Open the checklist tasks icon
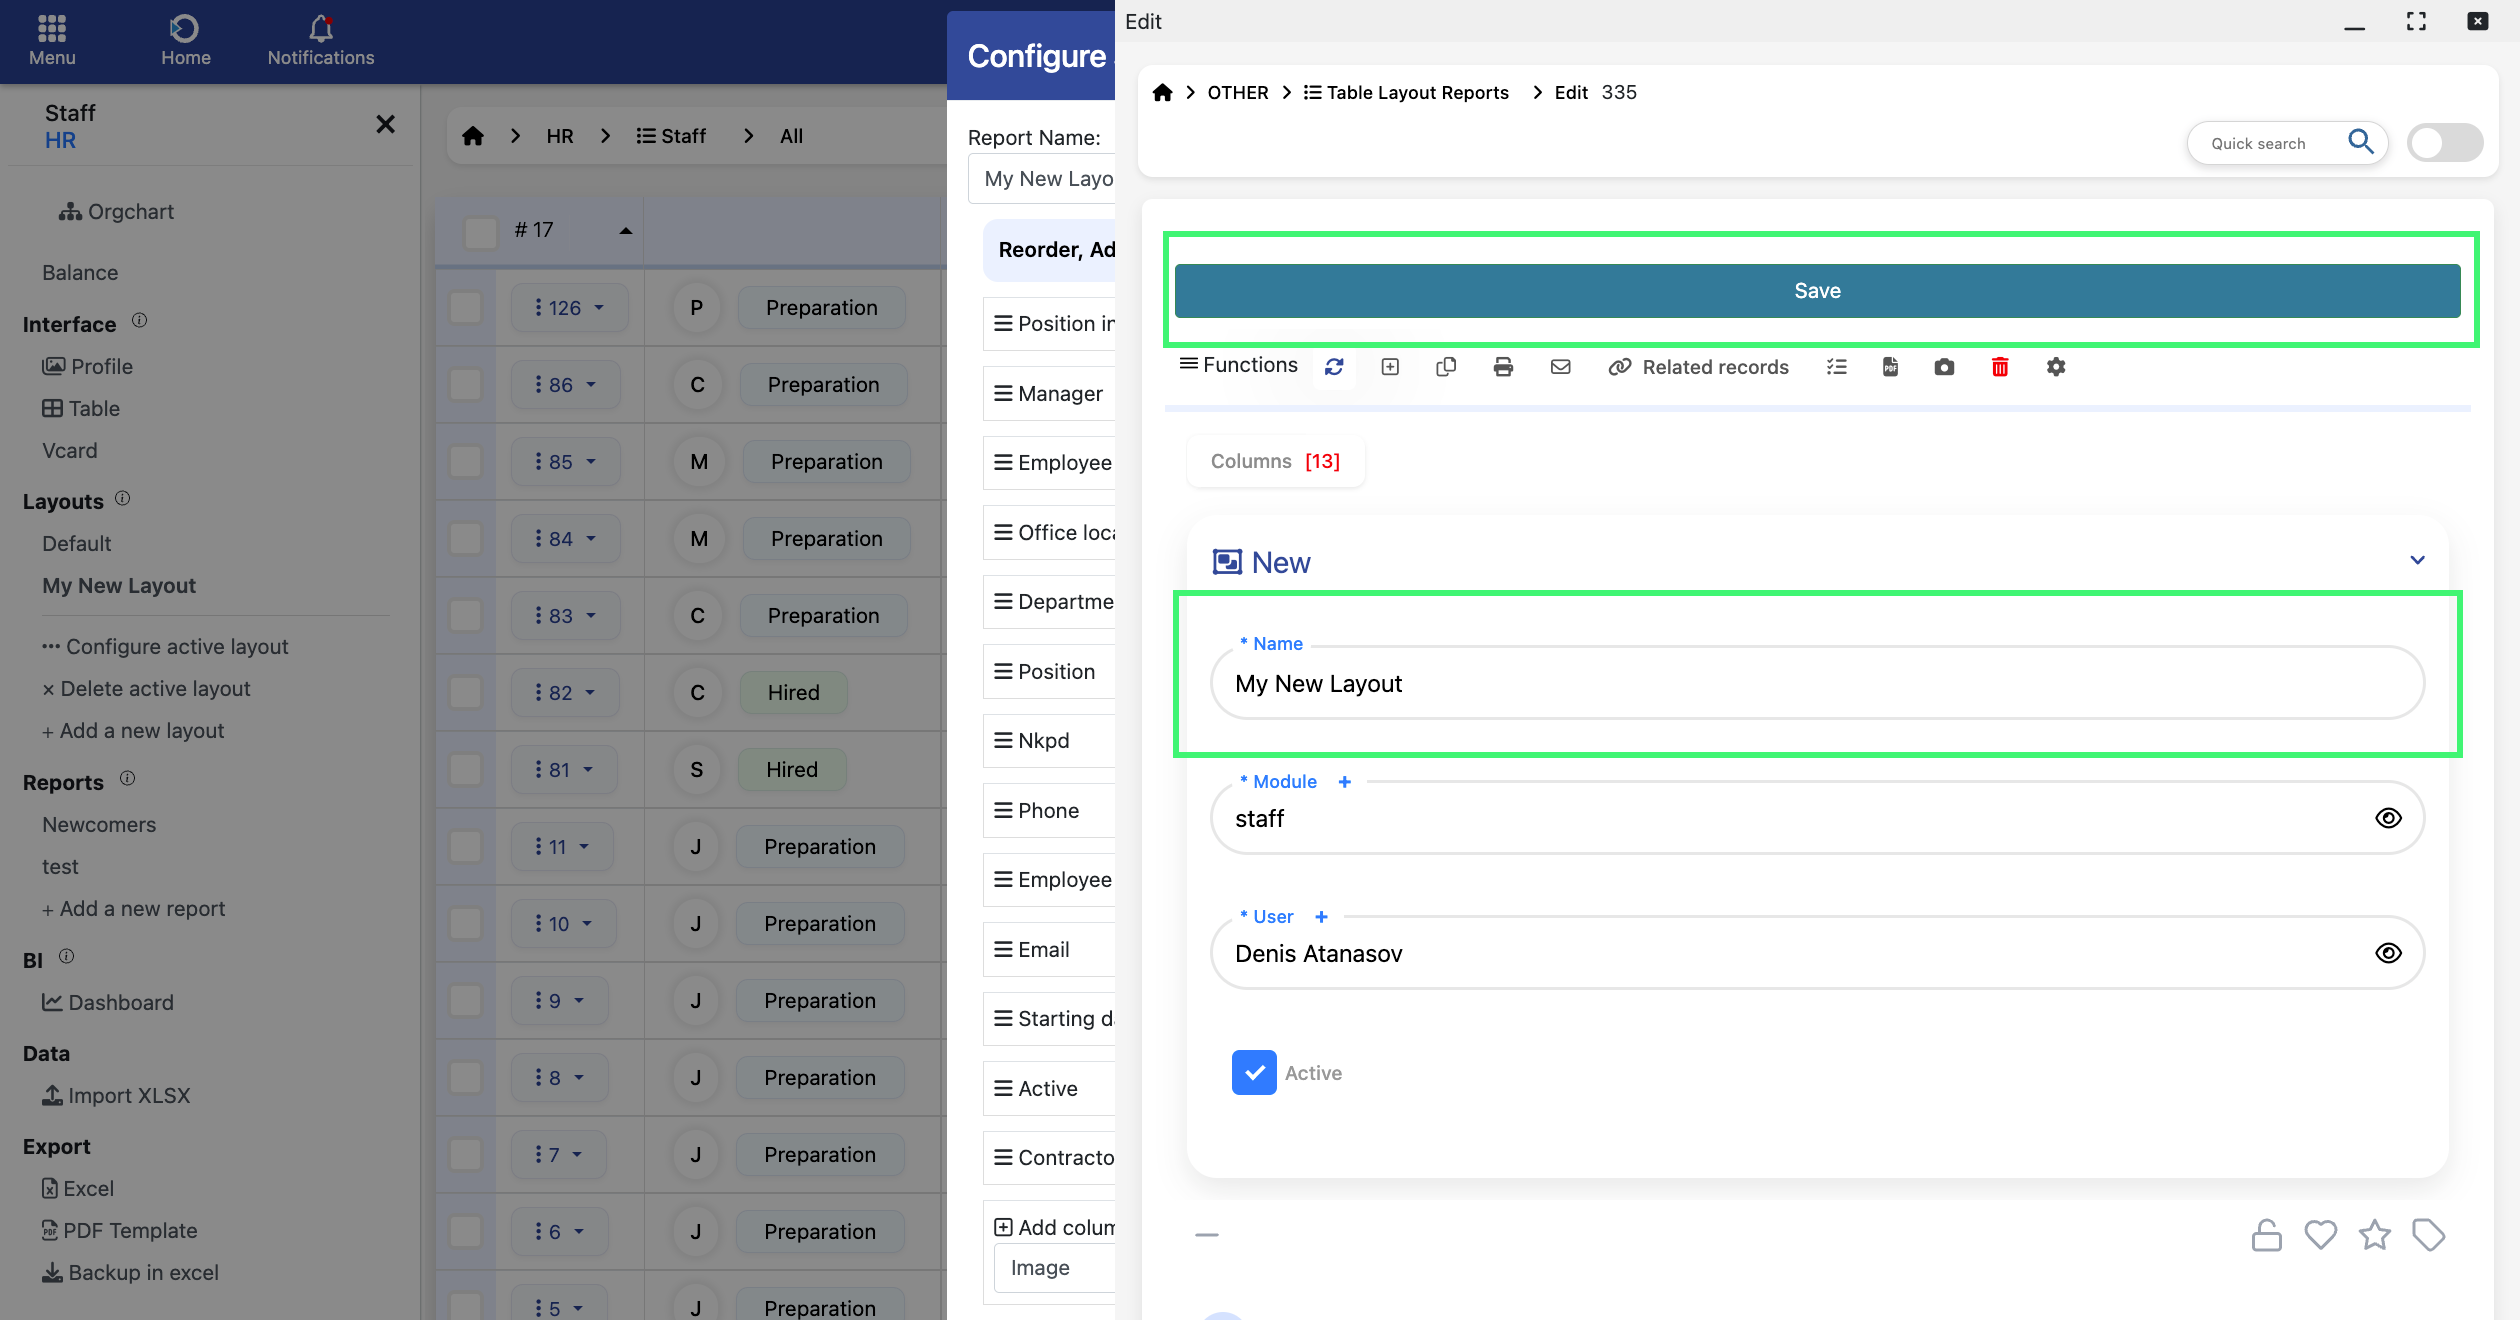 (x=1836, y=367)
